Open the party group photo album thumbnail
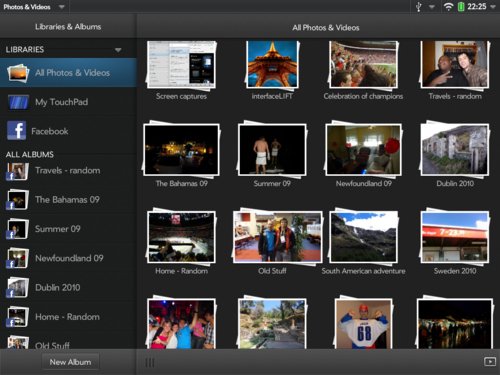This screenshot has height=375, width=500. (181, 323)
